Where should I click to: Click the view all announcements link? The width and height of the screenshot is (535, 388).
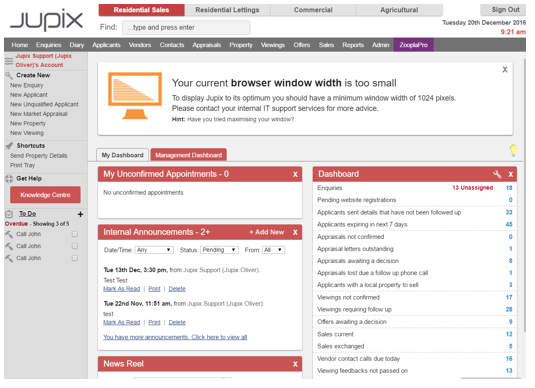coord(175,337)
